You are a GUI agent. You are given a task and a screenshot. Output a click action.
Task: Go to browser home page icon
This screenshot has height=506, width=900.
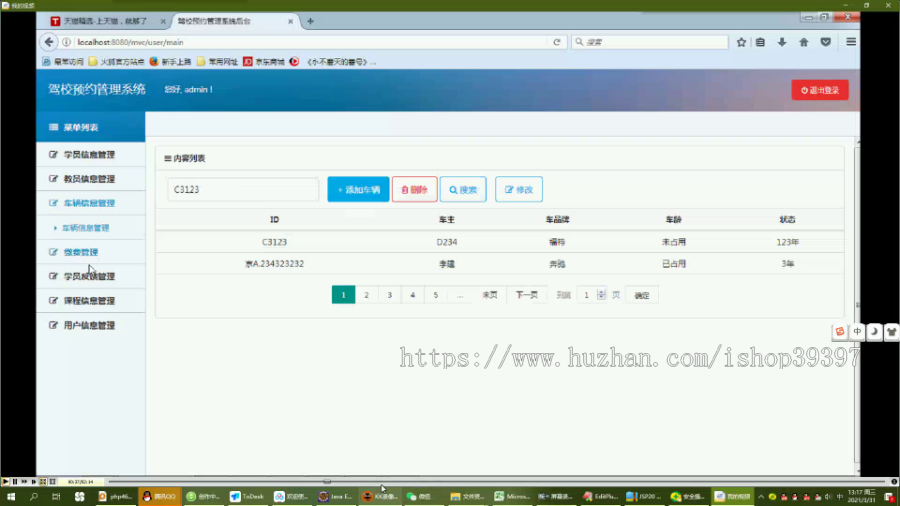click(804, 42)
